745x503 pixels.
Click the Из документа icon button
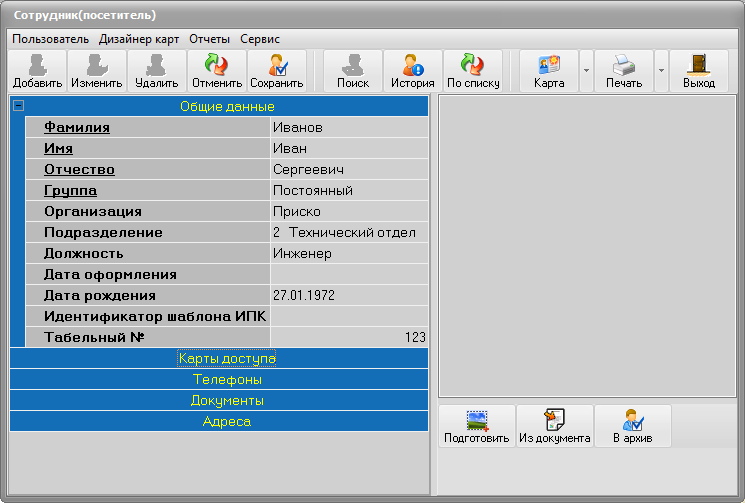[555, 426]
